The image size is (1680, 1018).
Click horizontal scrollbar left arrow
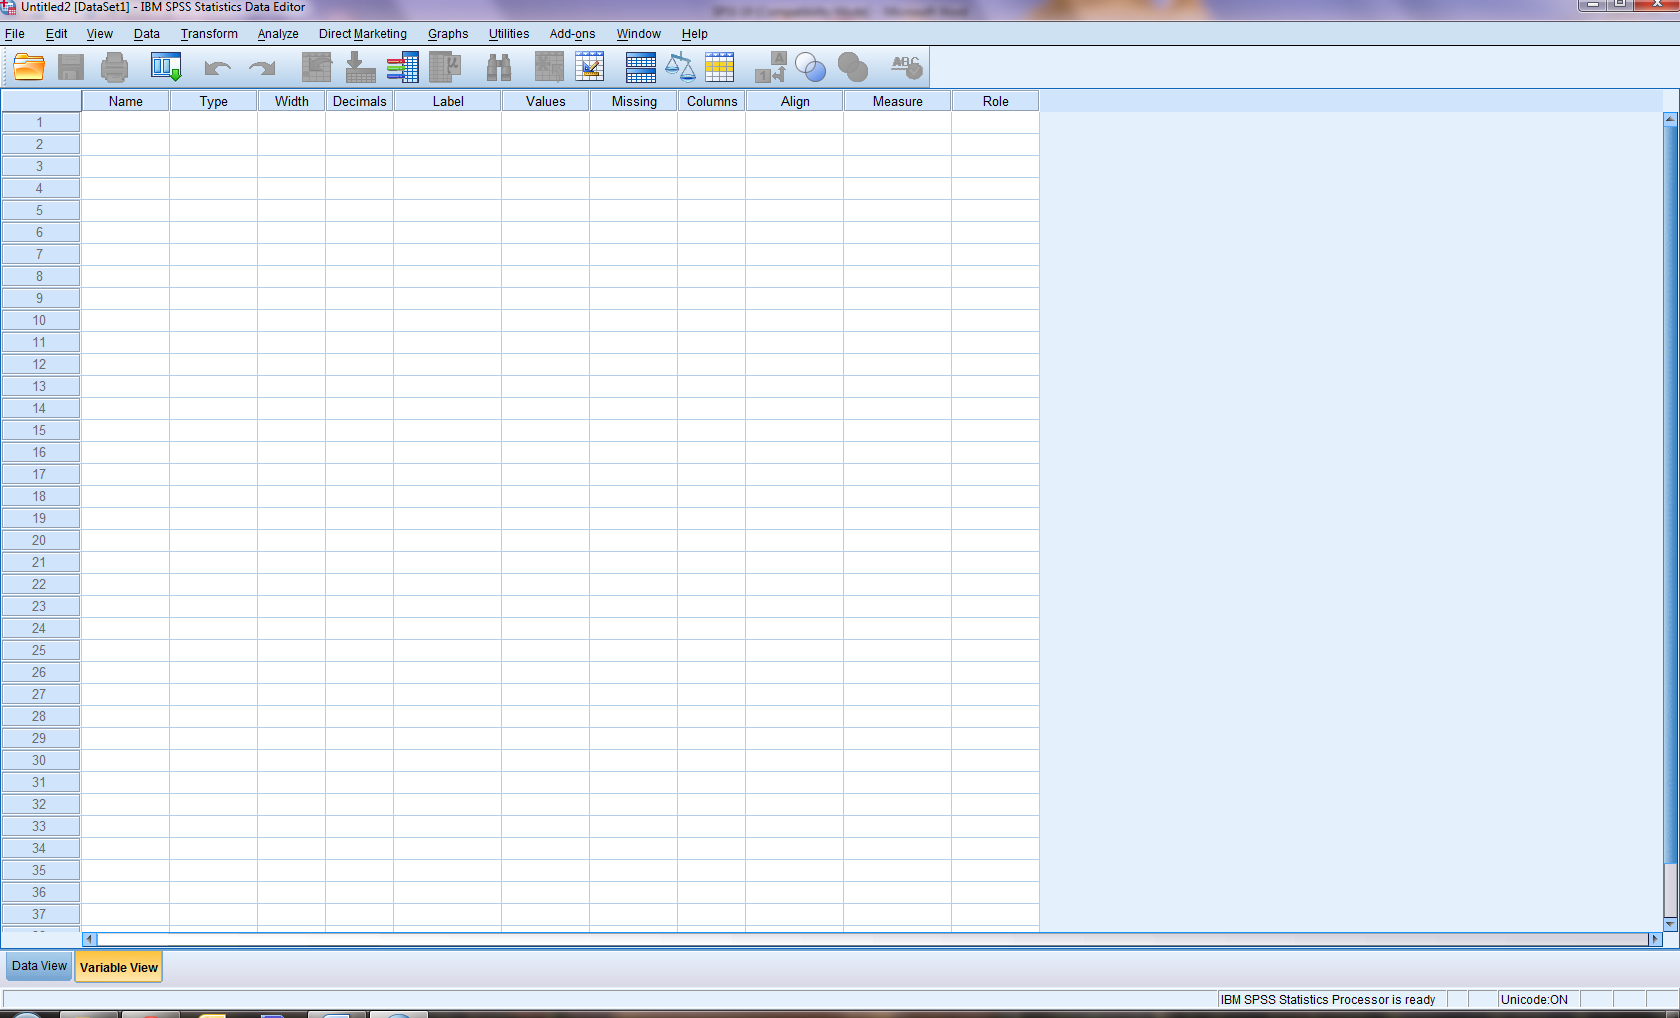[90, 939]
